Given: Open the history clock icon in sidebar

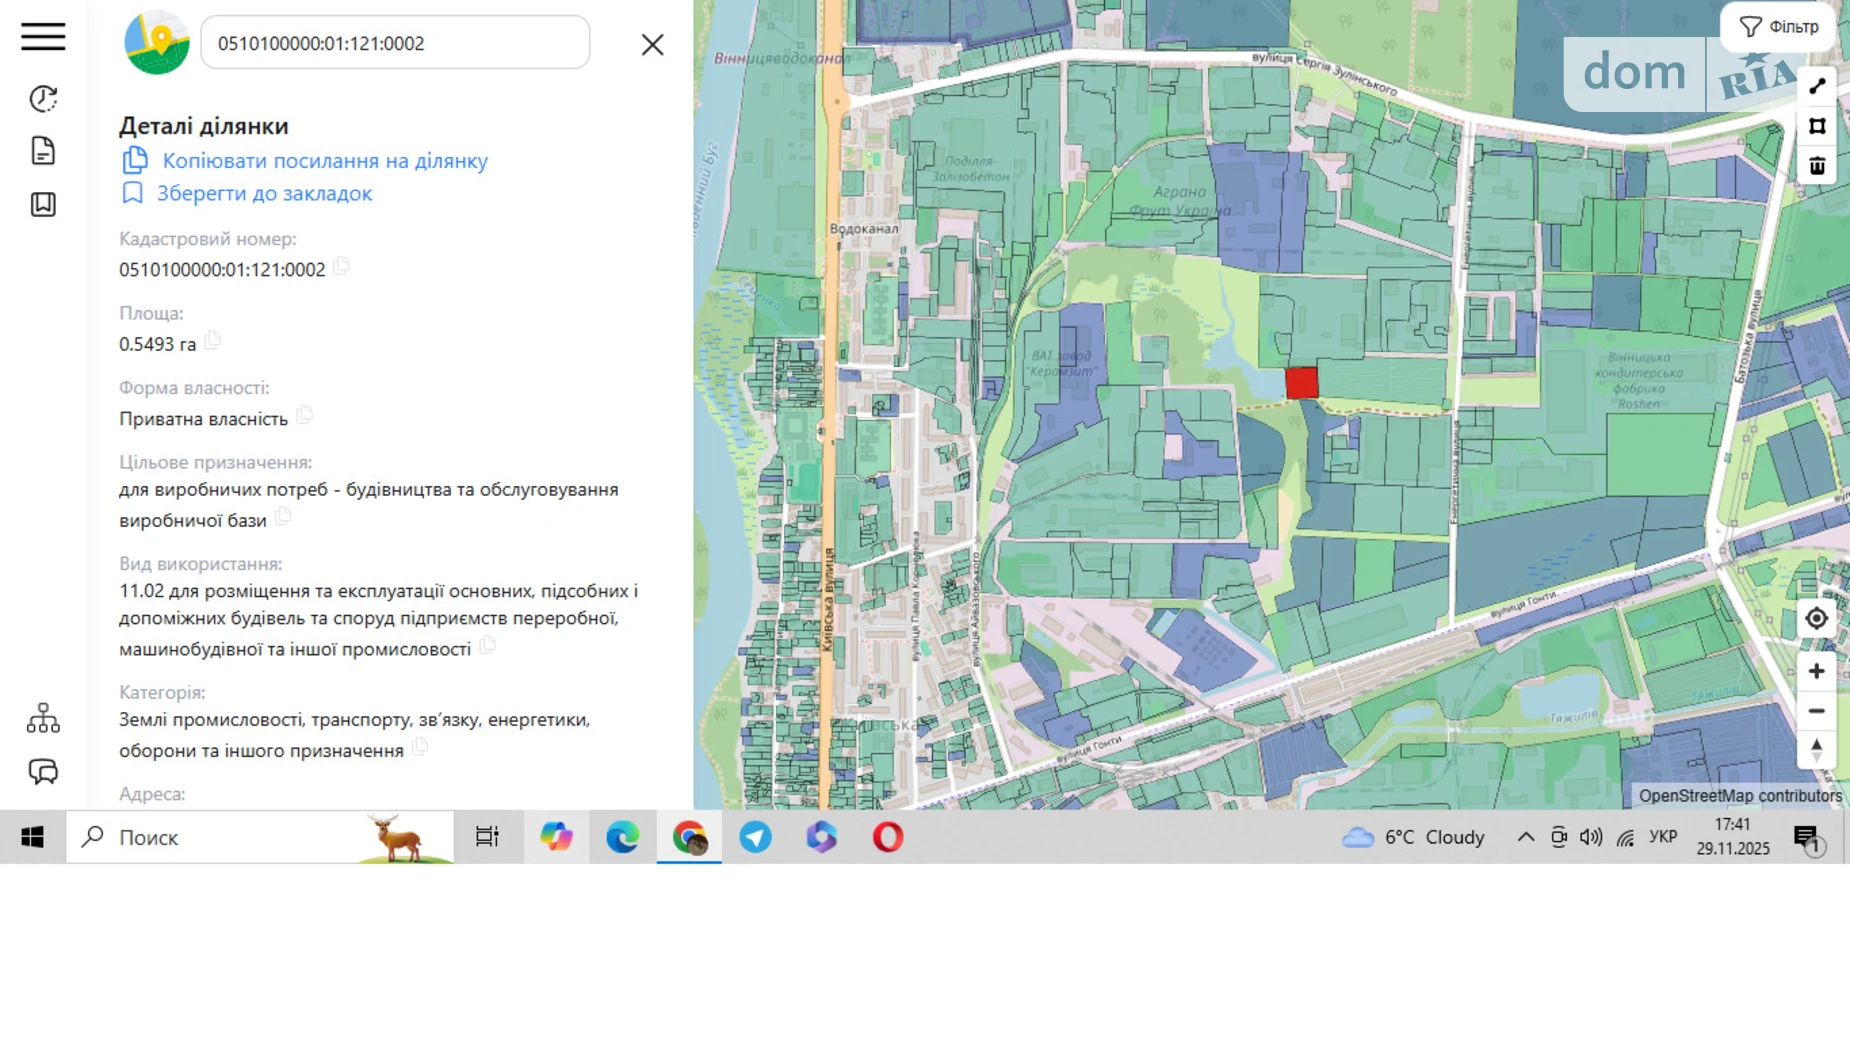Looking at the screenshot, I should click(43, 98).
